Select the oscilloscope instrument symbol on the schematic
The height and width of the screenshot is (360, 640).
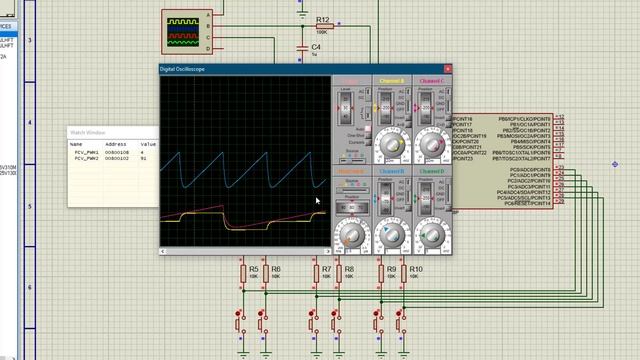[x=187, y=32]
